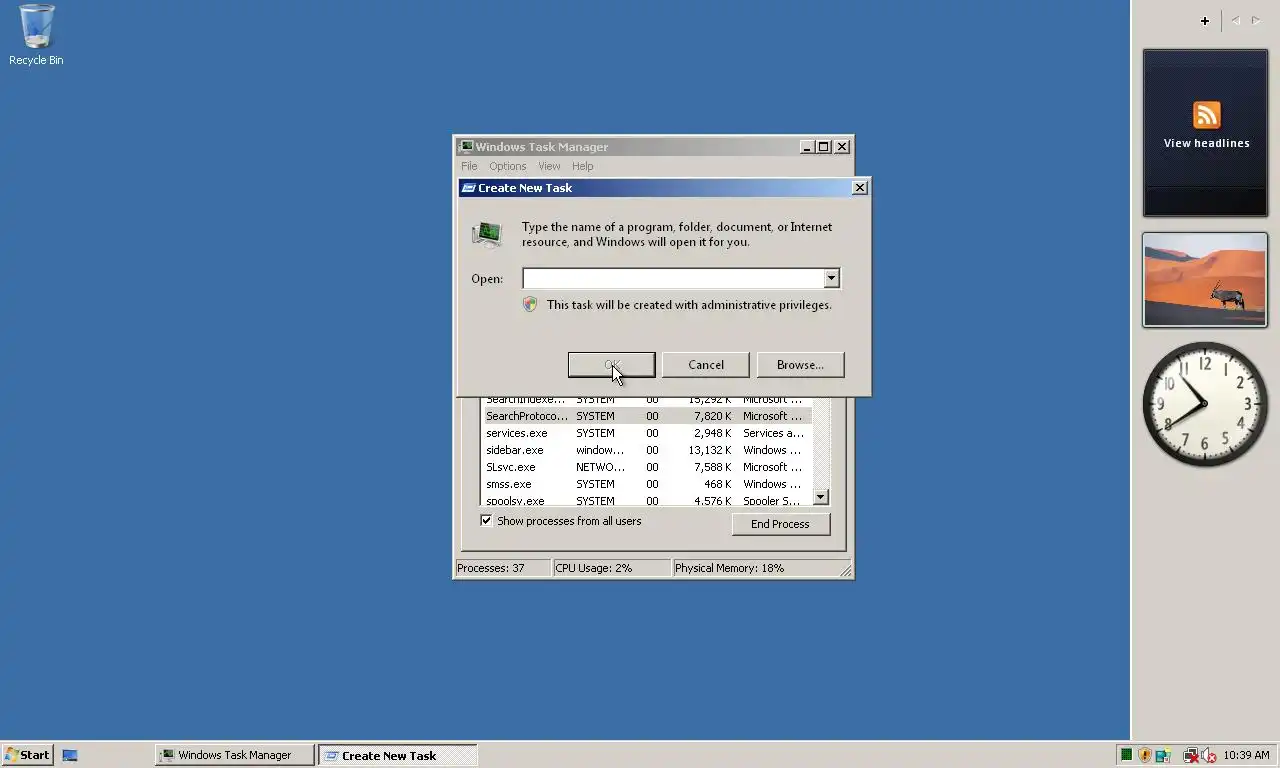Screen dimensions: 1280x768
Task: Click the Browse... button
Action: pos(800,365)
